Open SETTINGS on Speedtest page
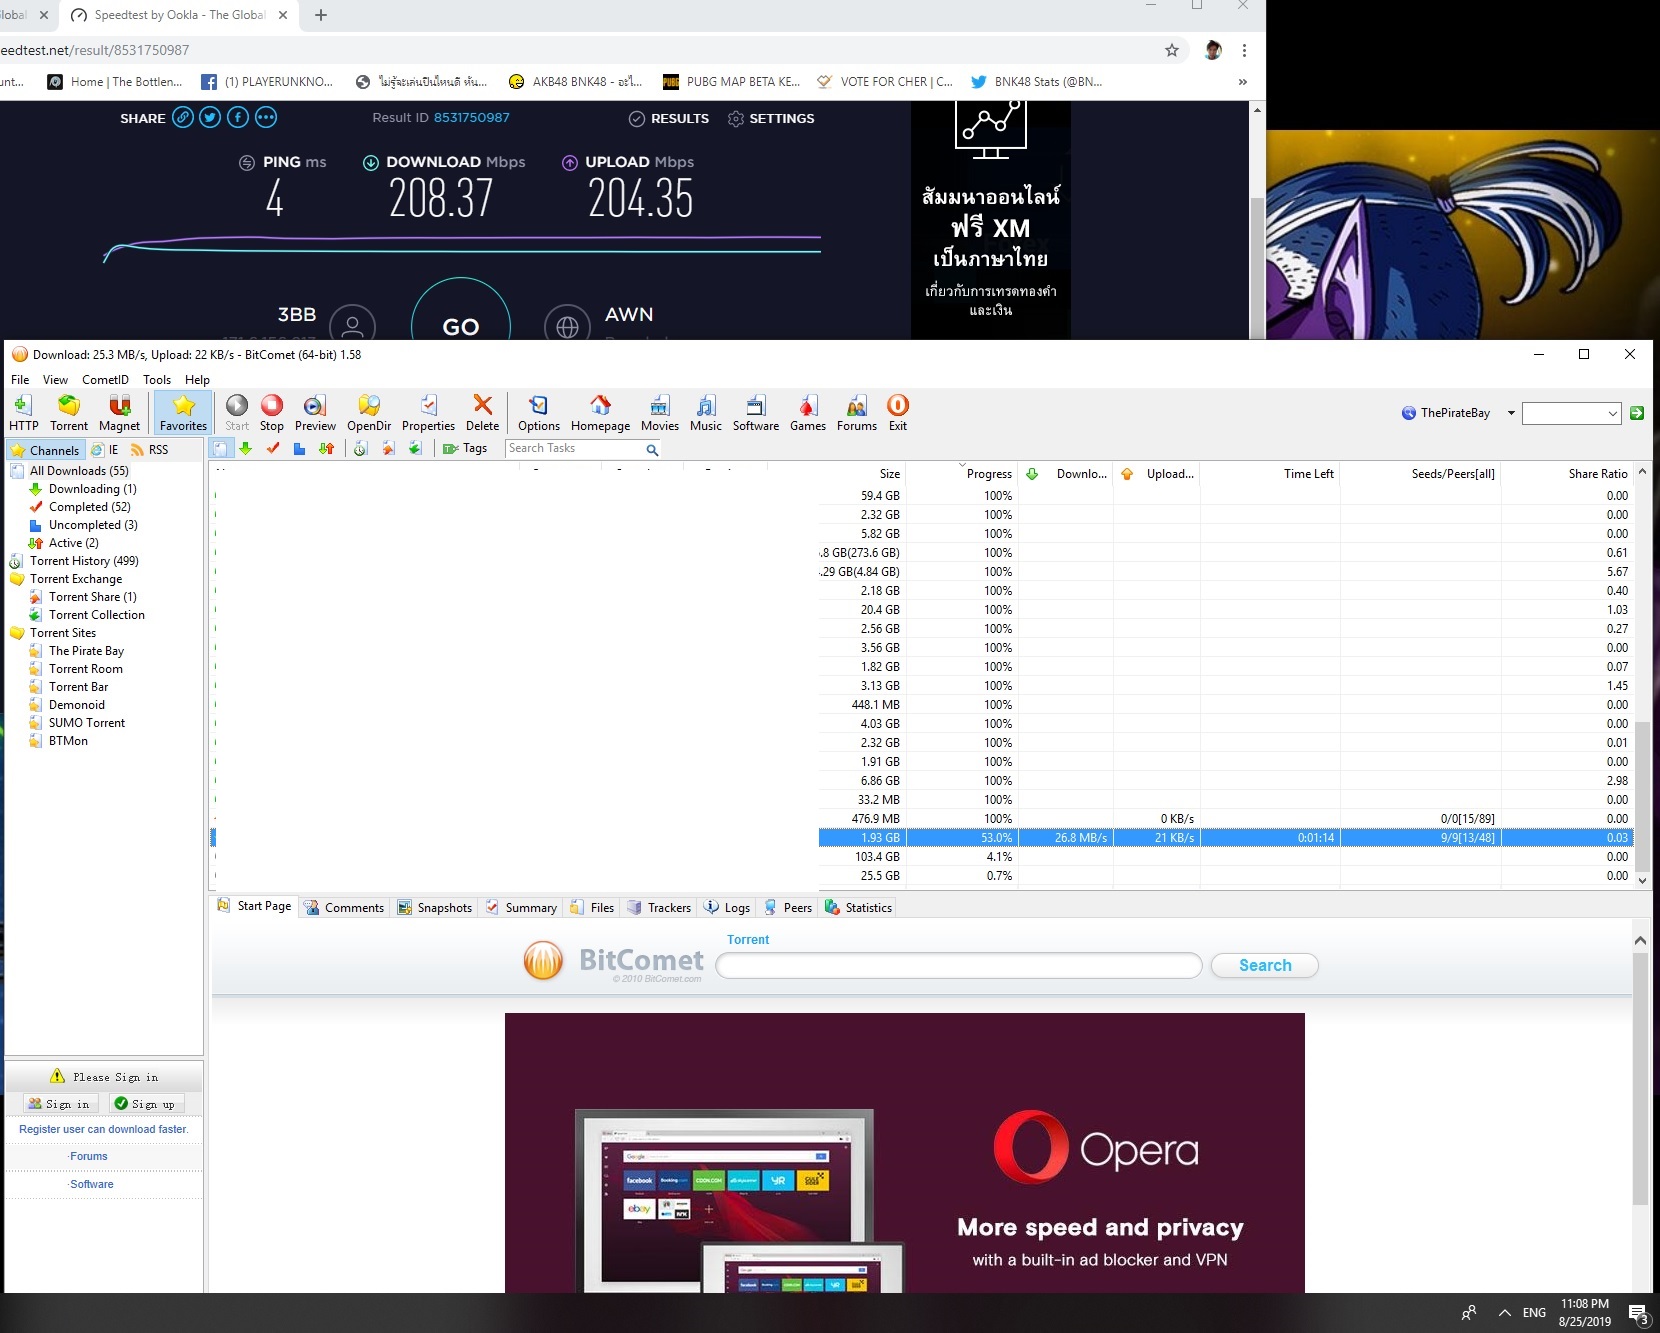 (771, 119)
